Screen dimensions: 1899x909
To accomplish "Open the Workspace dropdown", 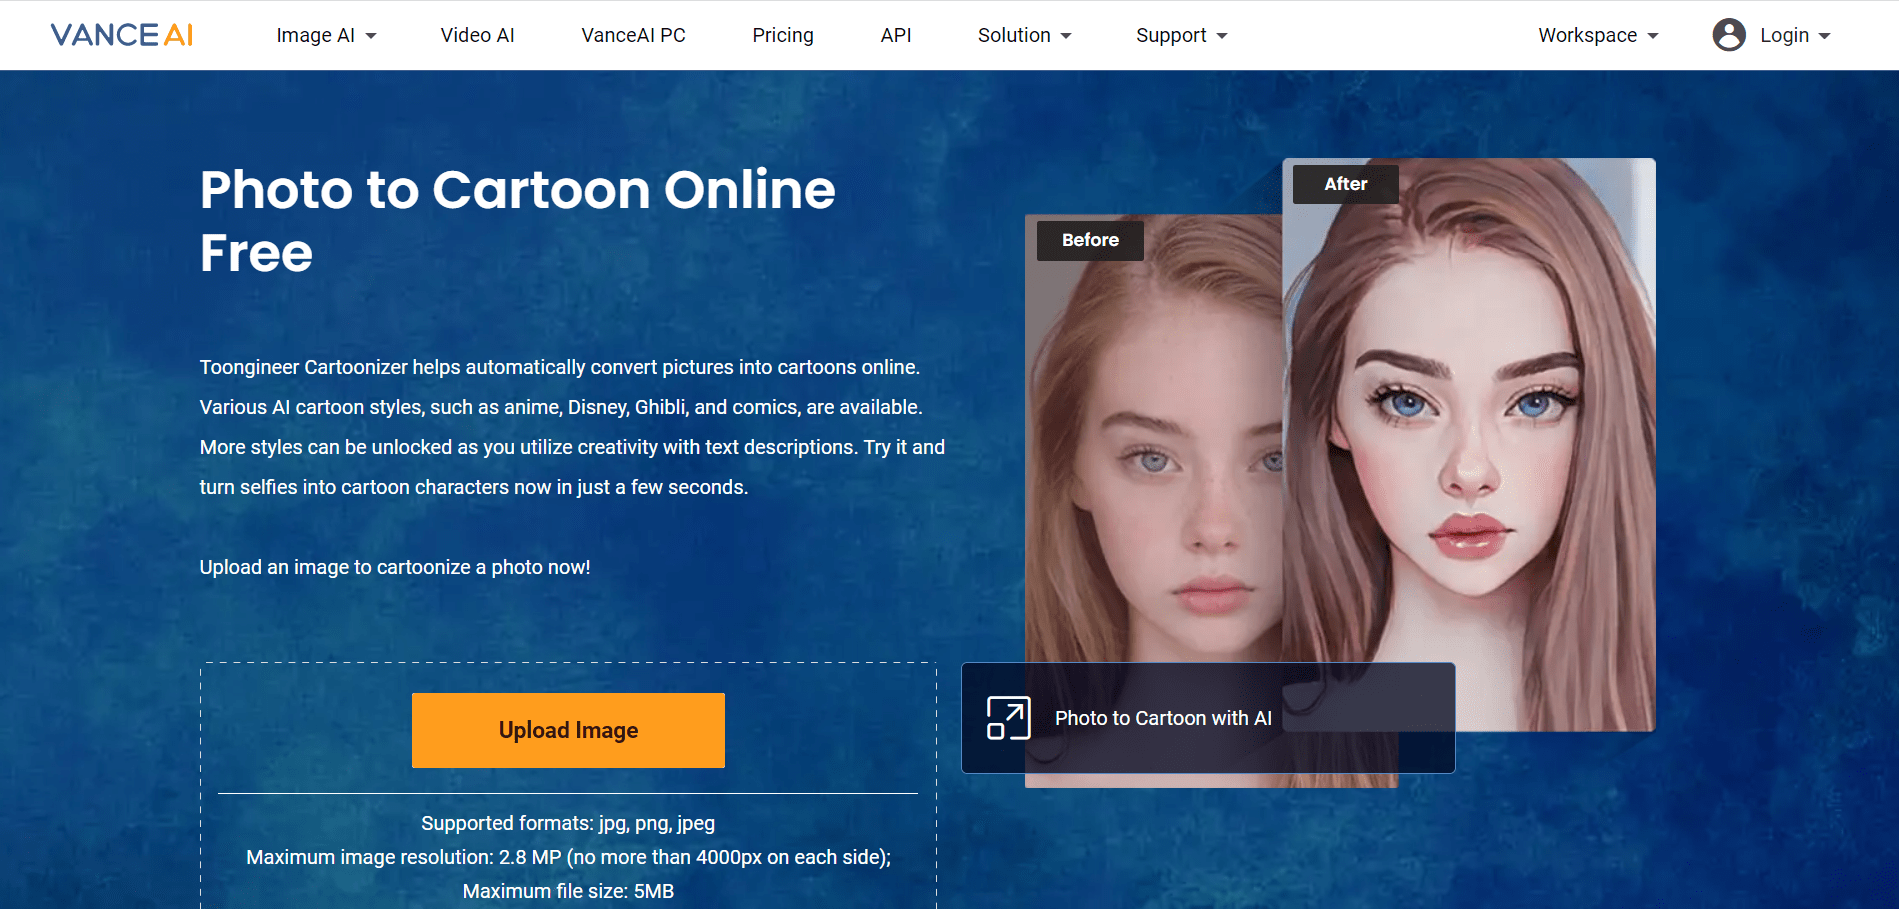I will pyautogui.click(x=1597, y=35).
